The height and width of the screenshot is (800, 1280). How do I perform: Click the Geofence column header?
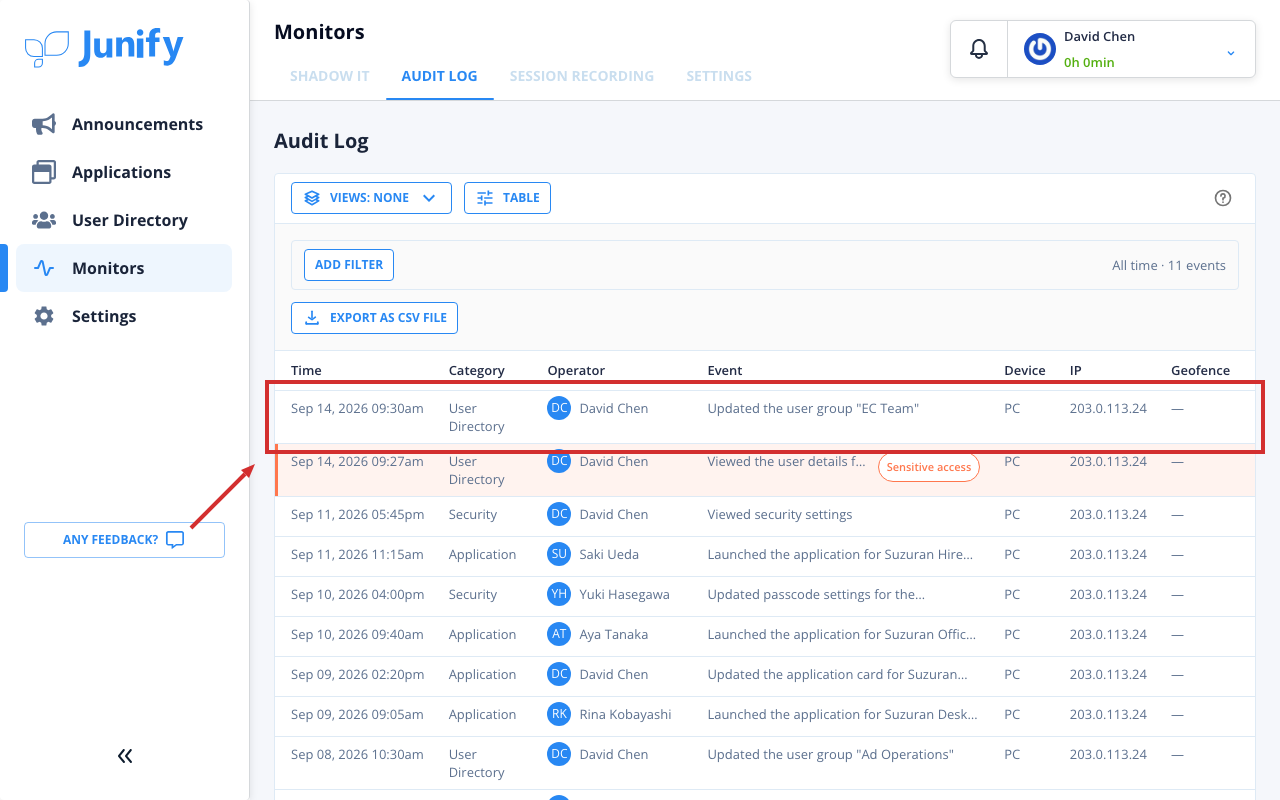coord(1200,370)
